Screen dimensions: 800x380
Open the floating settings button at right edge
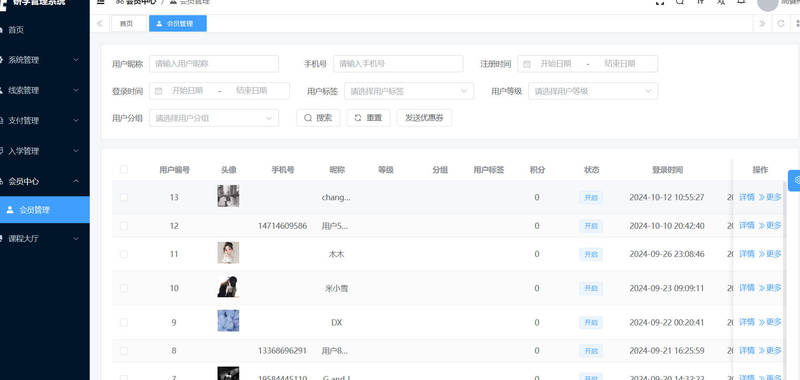794,180
